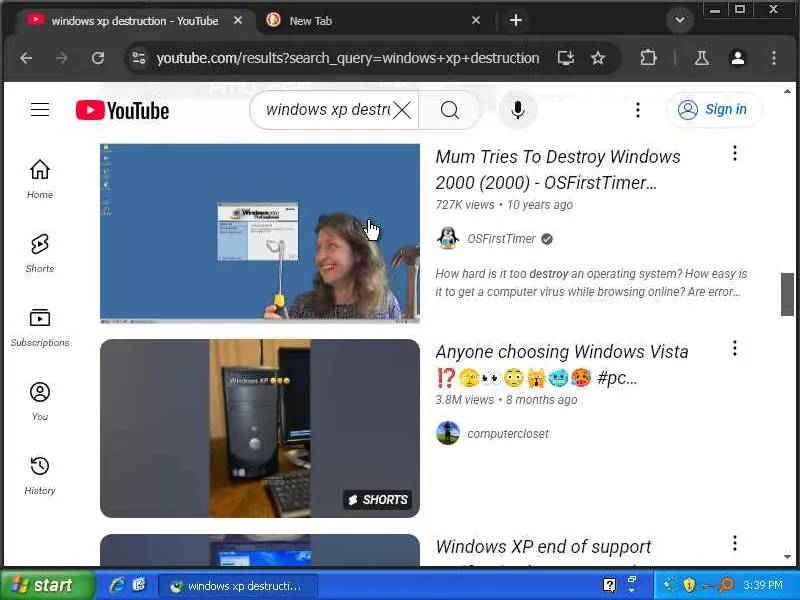The height and width of the screenshot is (600, 800).
Task: Open the extensions puzzle icon
Action: pyautogui.click(x=648, y=58)
